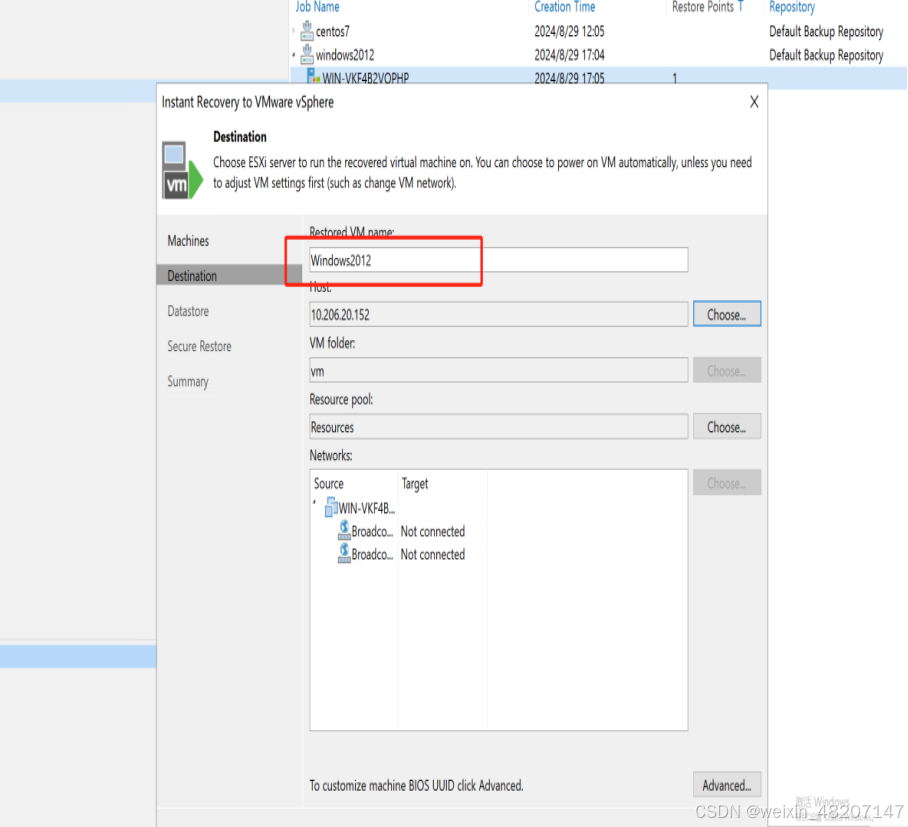The image size is (908, 827).
Task: Click restore points value 1
Action: tap(675, 78)
